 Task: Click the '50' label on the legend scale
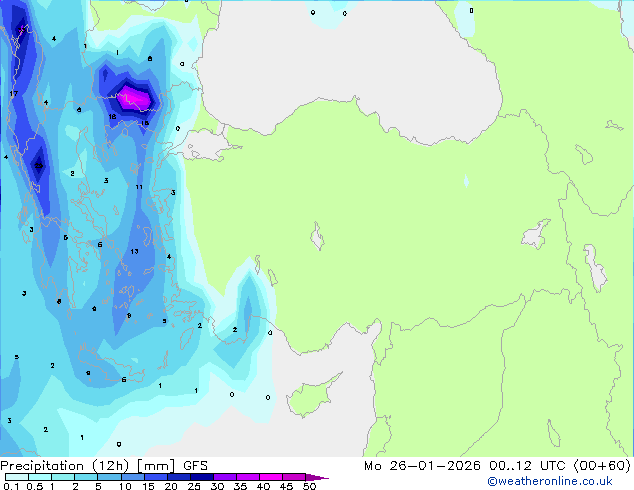(x=310, y=486)
